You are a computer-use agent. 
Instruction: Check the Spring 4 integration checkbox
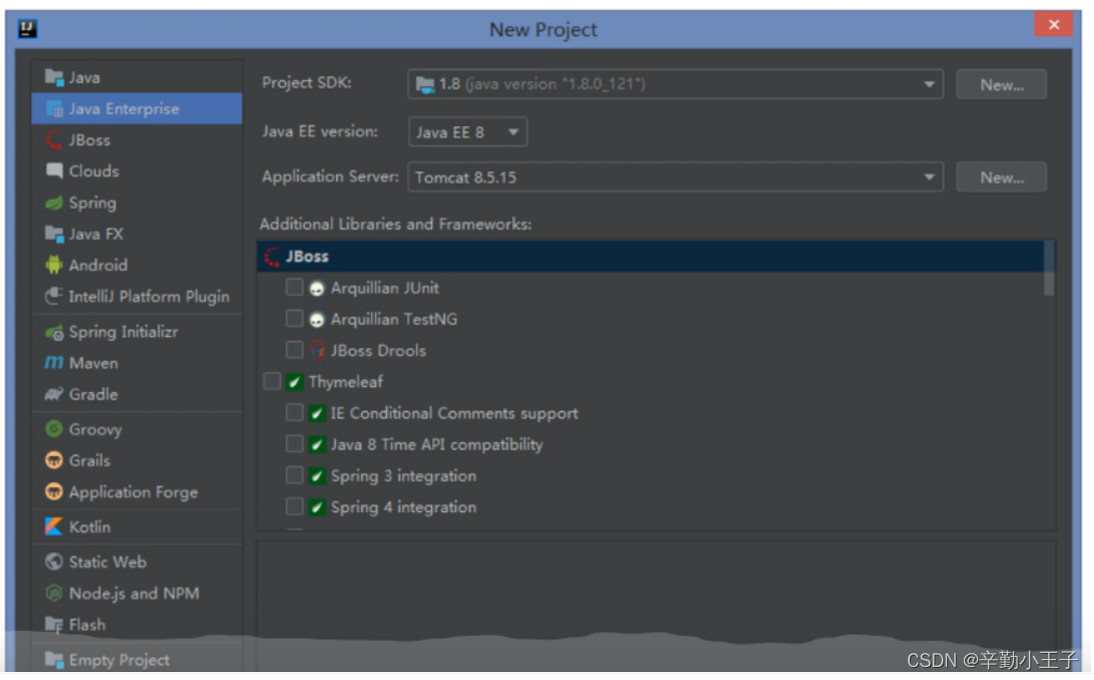coord(294,507)
